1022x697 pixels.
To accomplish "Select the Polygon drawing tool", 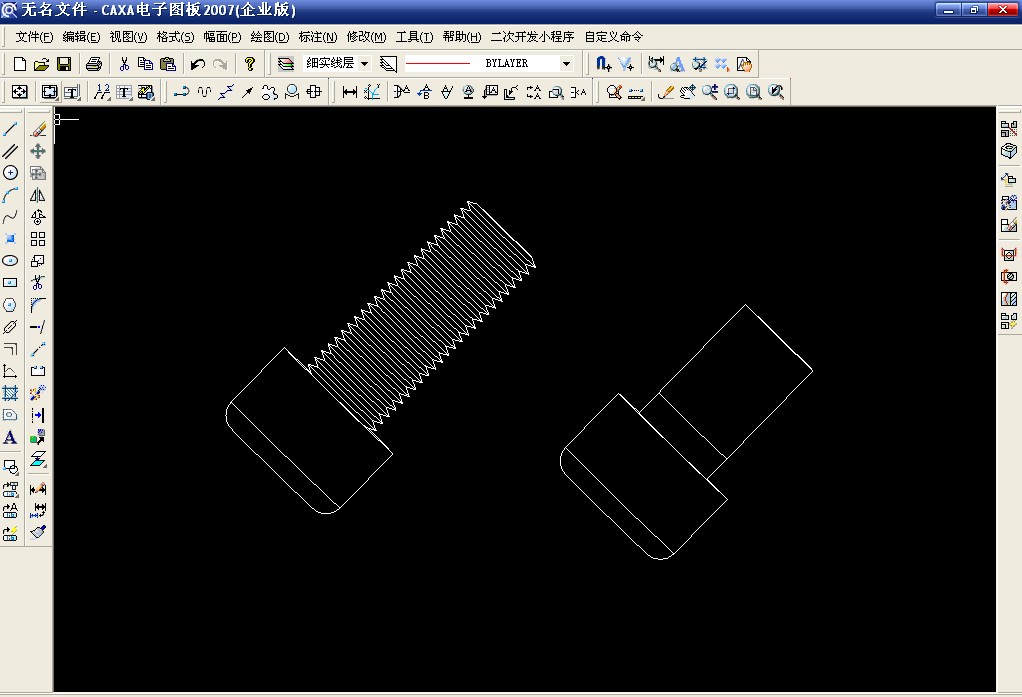I will [x=10, y=305].
